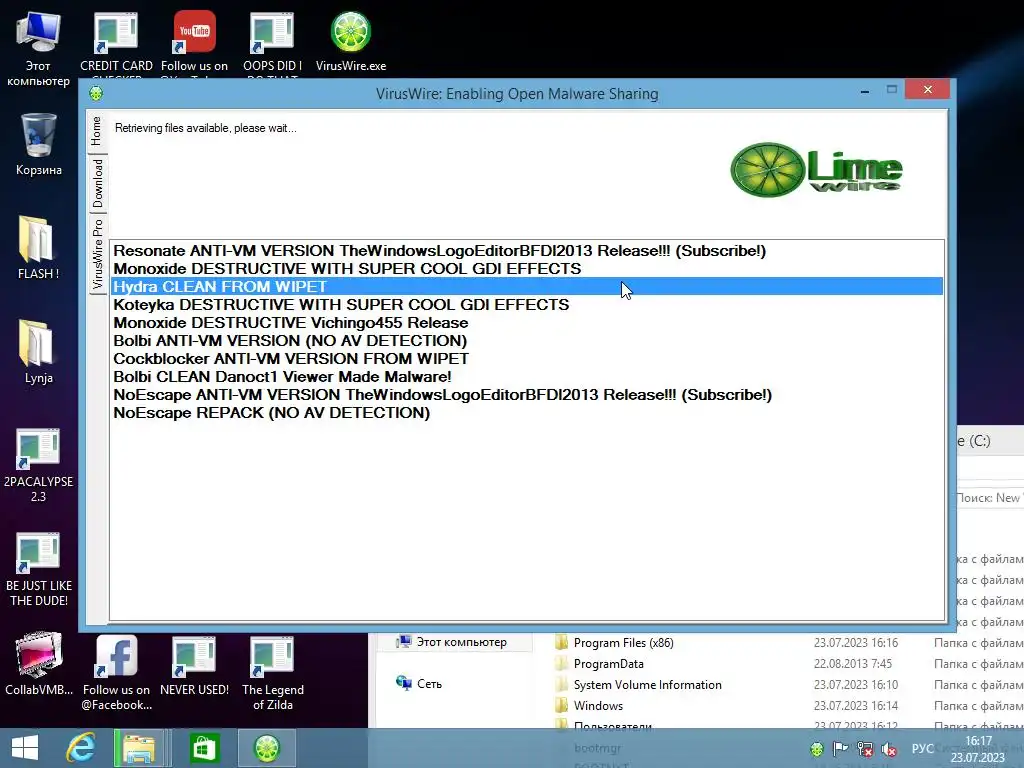1024x768 pixels.
Task: Open the BE JUST LIKE THE DUDE! shortcut
Action: pyautogui.click(x=39, y=569)
